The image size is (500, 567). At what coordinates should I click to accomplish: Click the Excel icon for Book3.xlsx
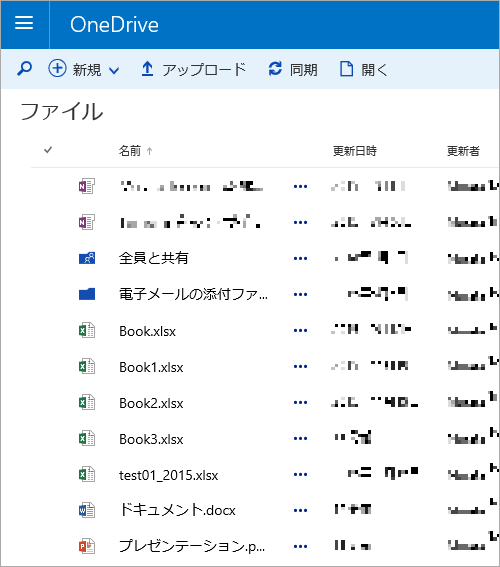point(87,438)
